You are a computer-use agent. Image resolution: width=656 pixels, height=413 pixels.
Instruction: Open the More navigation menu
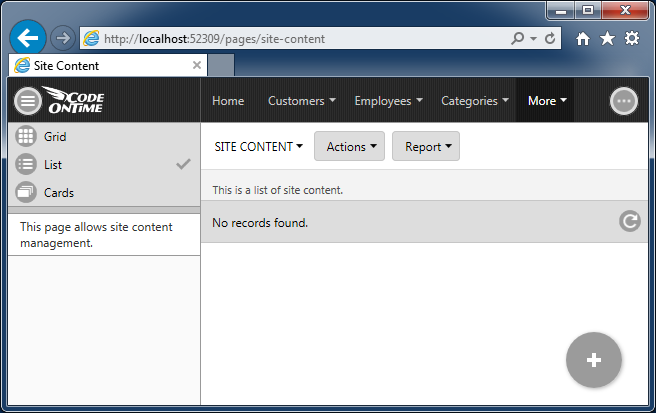(x=547, y=101)
